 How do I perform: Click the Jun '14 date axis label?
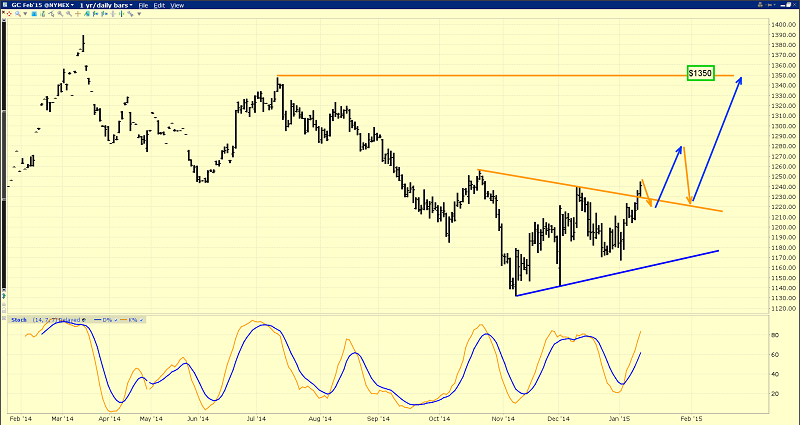pyautogui.click(x=197, y=418)
